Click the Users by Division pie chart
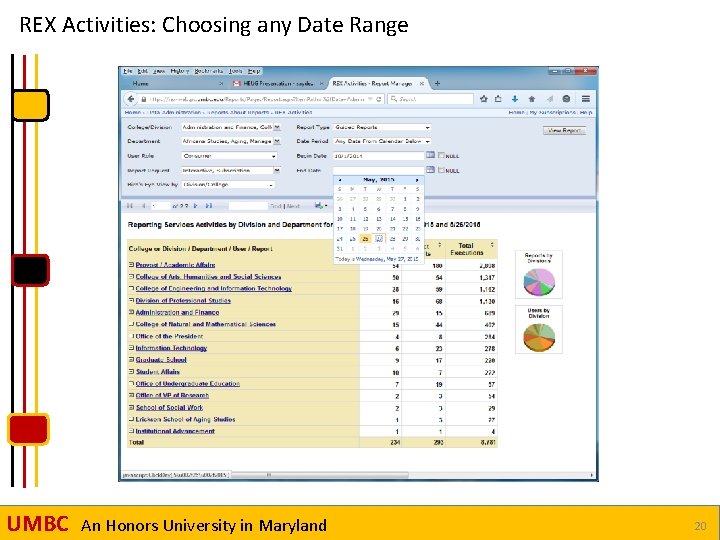 point(539,337)
